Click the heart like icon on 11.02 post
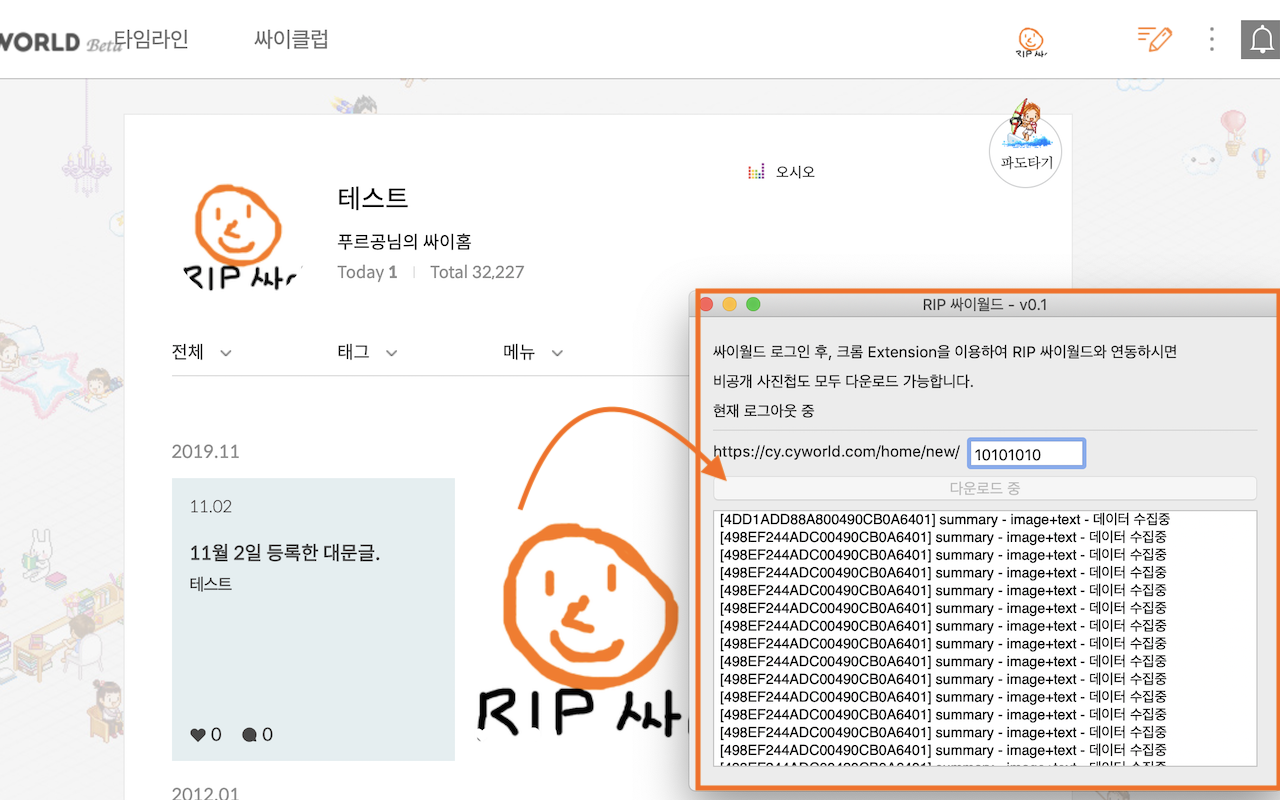 (x=198, y=735)
